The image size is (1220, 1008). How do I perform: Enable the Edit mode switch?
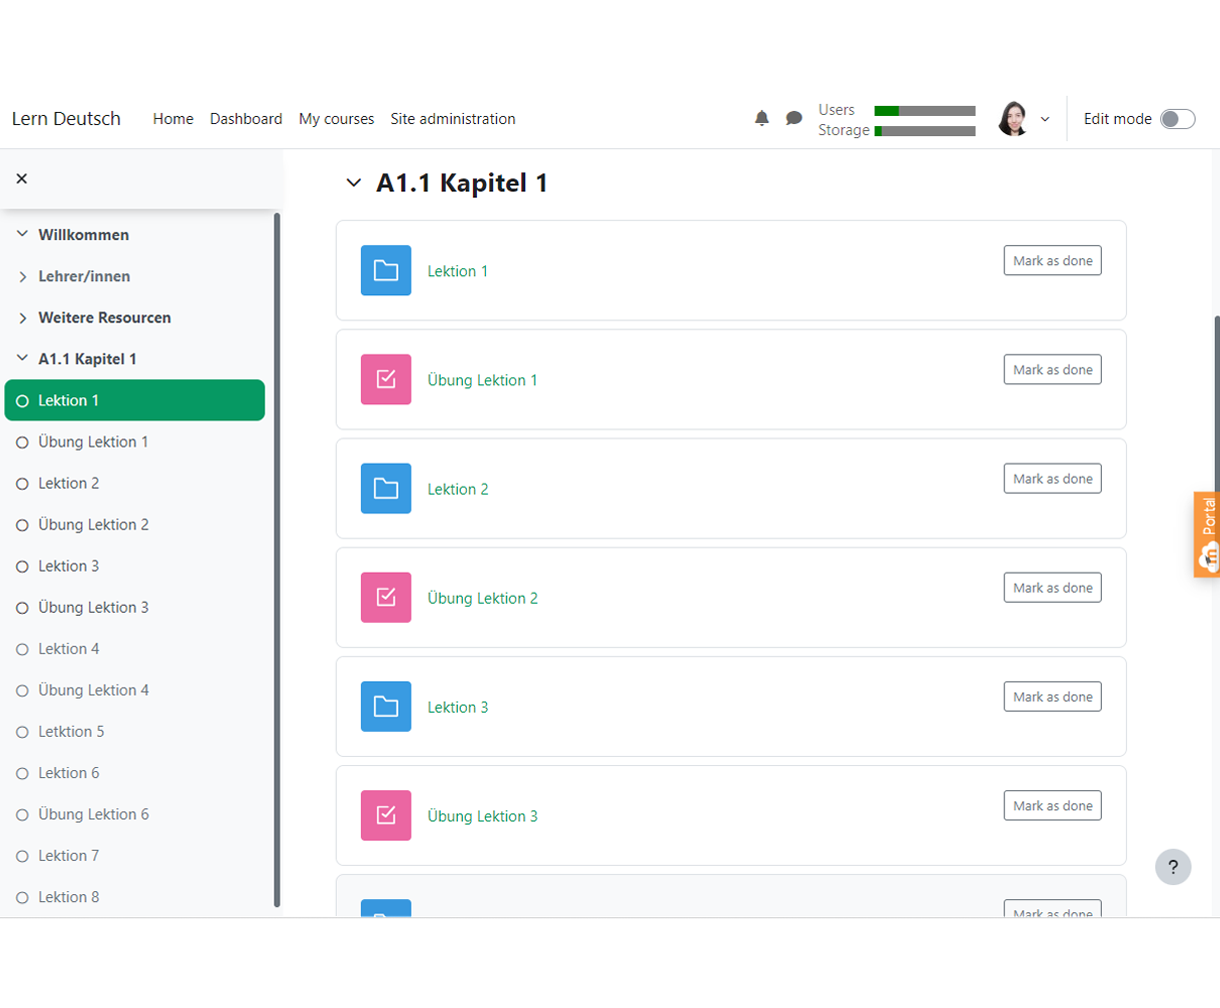1177,119
